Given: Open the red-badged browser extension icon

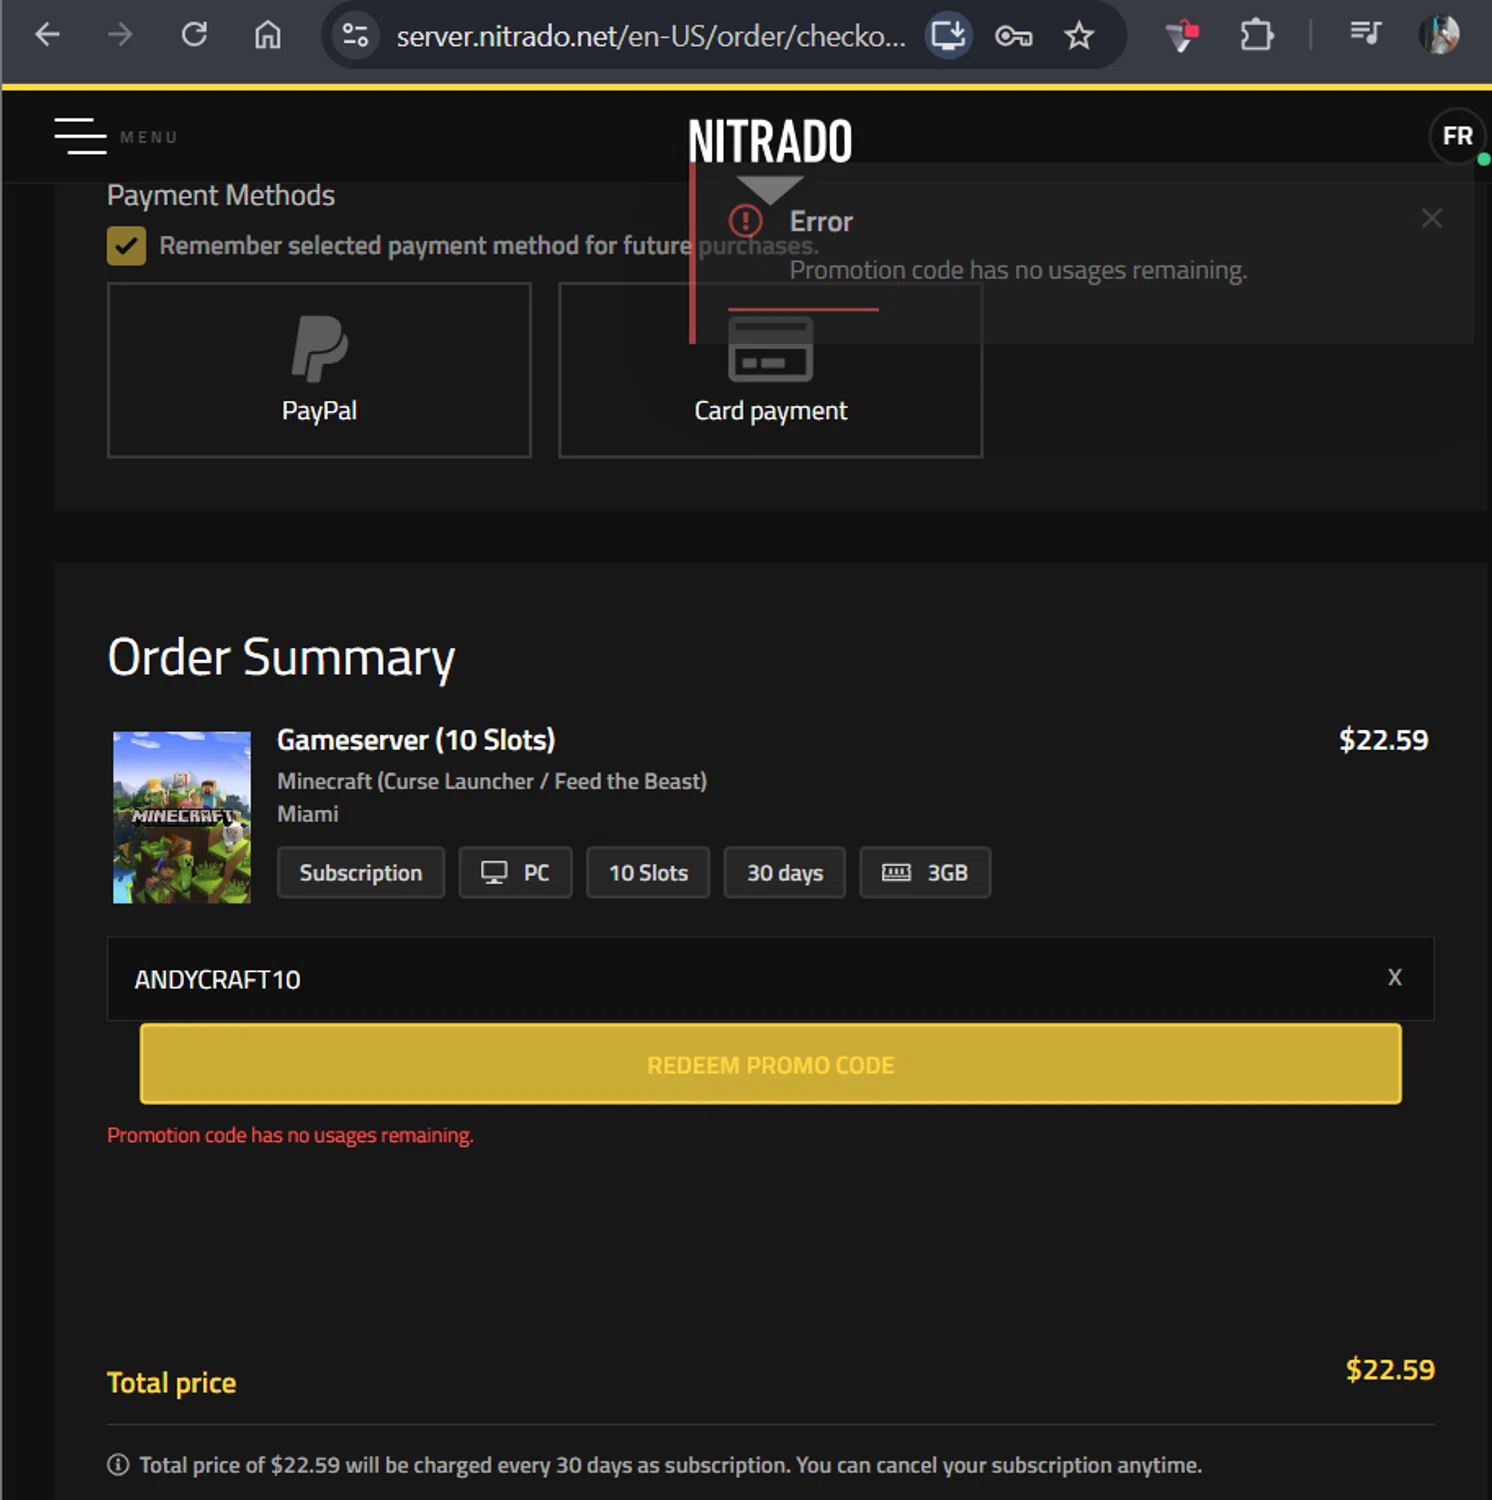Looking at the screenshot, I should coord(1182,37).
